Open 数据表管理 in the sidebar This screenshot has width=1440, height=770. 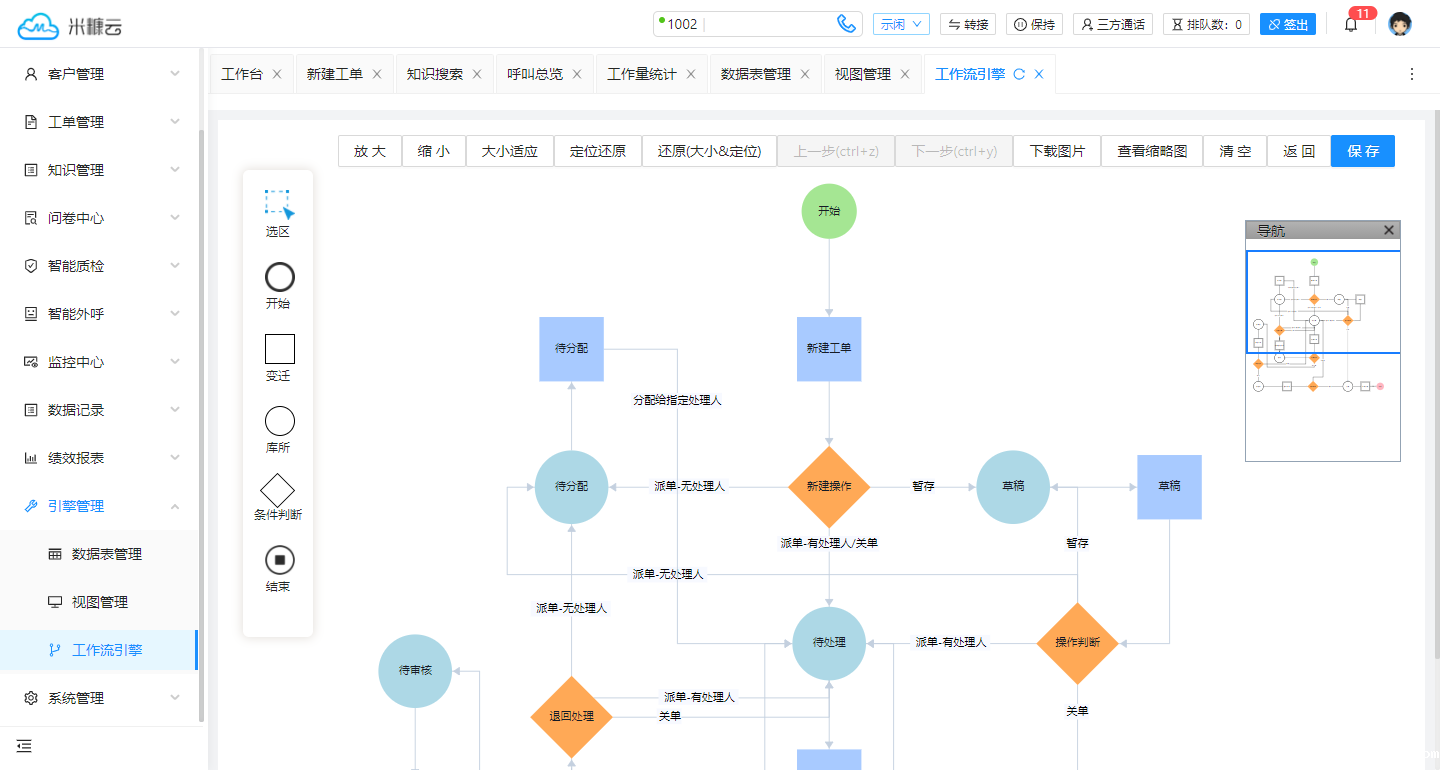click(107, 554)
